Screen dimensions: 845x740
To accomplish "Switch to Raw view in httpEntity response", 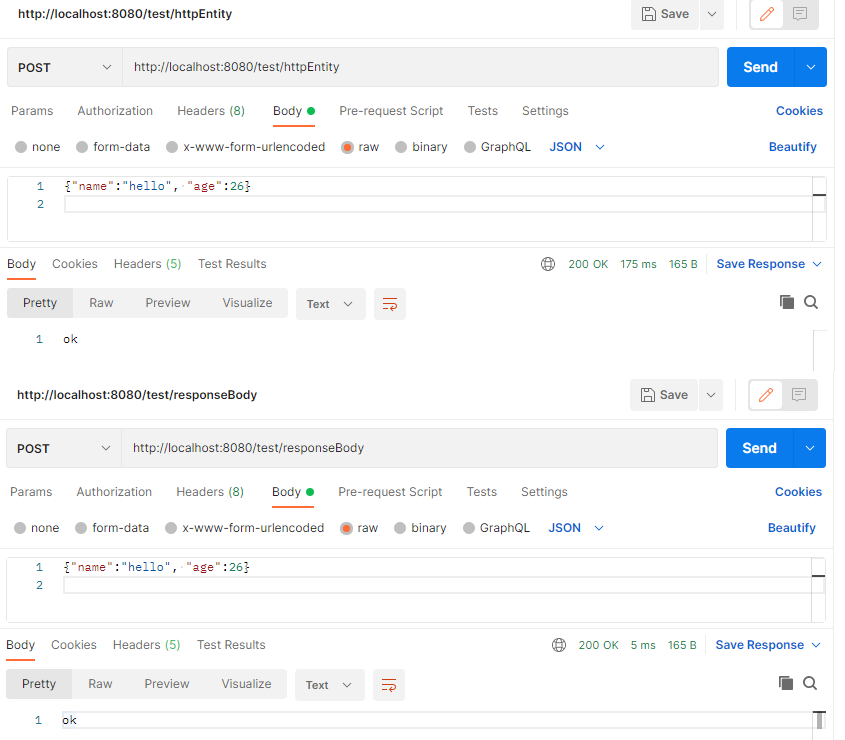I will 101,303.
